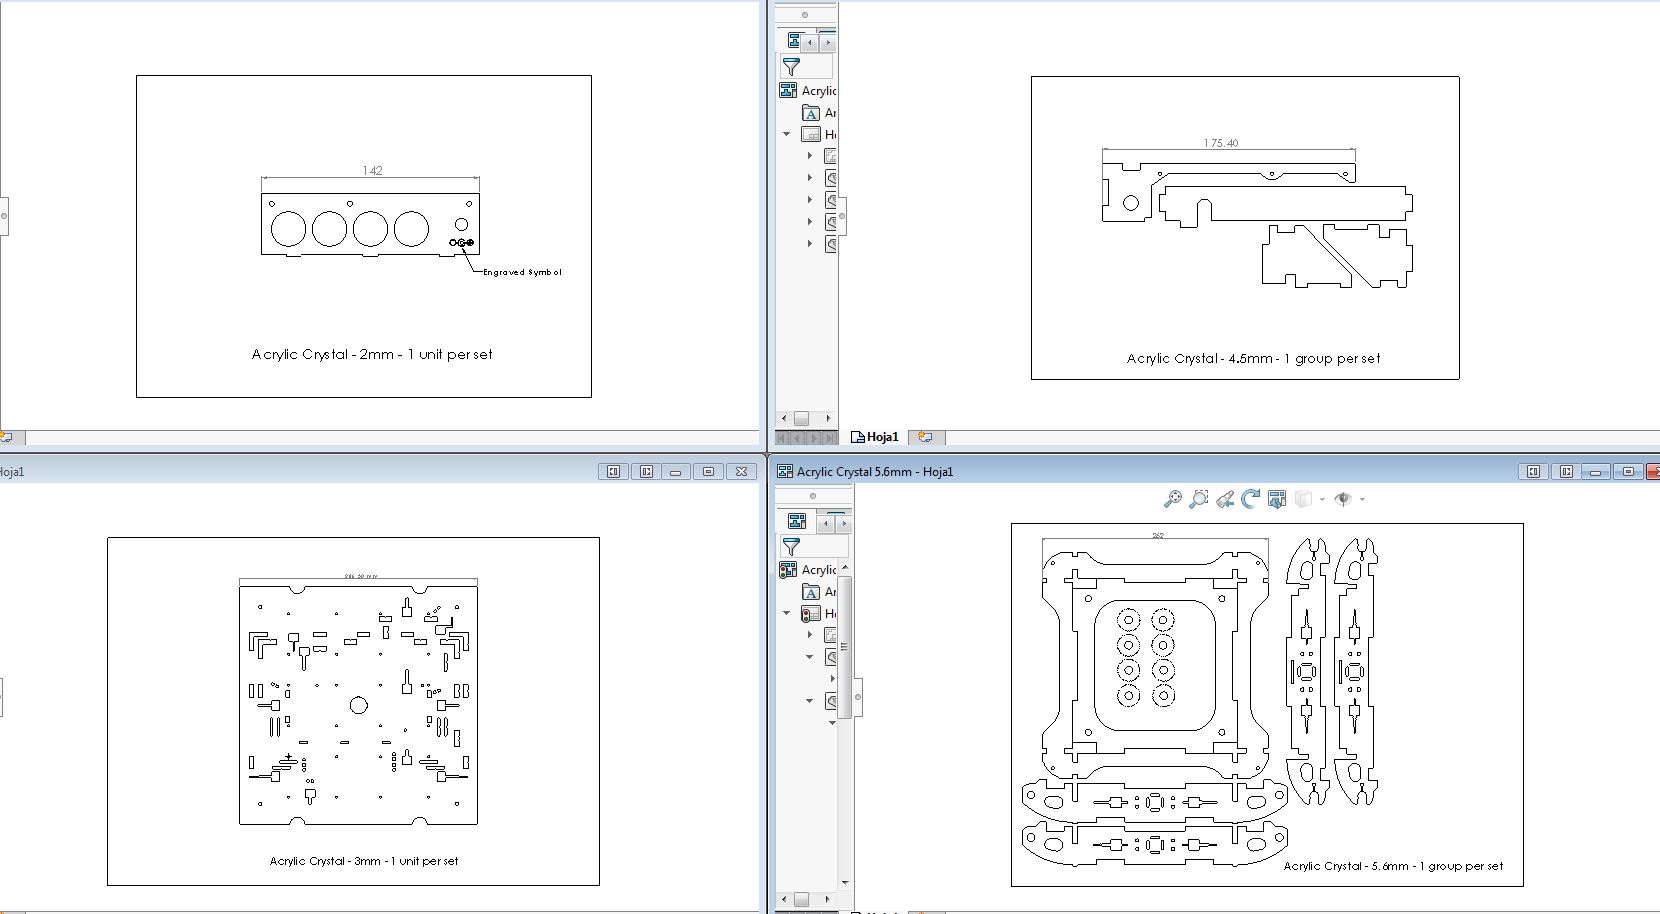This screenshot has width=1660, height=914.
Task: Open the Display Style dropdown arrow
Action: tap(1322, 499)
